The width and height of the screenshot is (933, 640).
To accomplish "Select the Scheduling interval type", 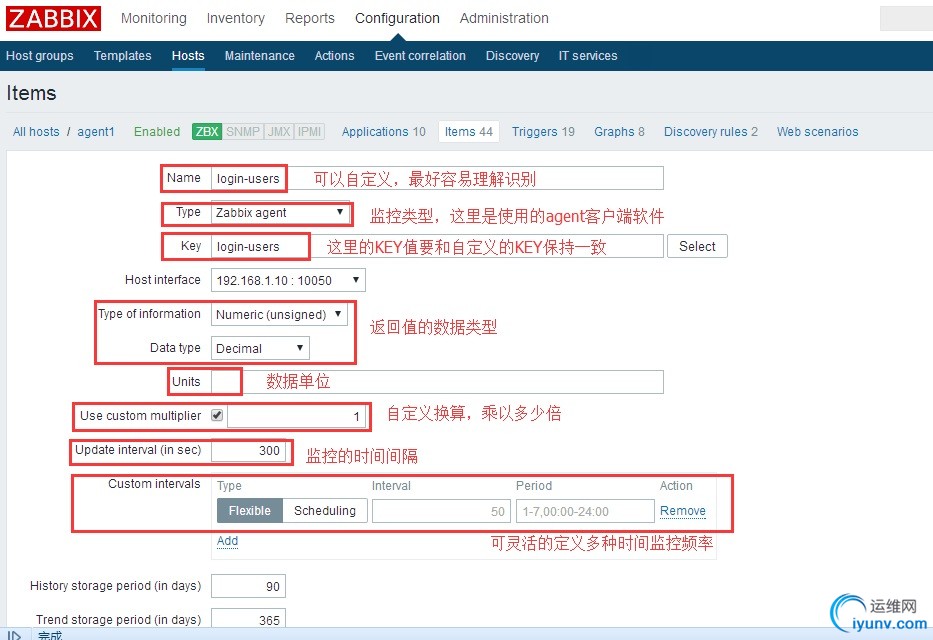I will (x=325, y=511).
